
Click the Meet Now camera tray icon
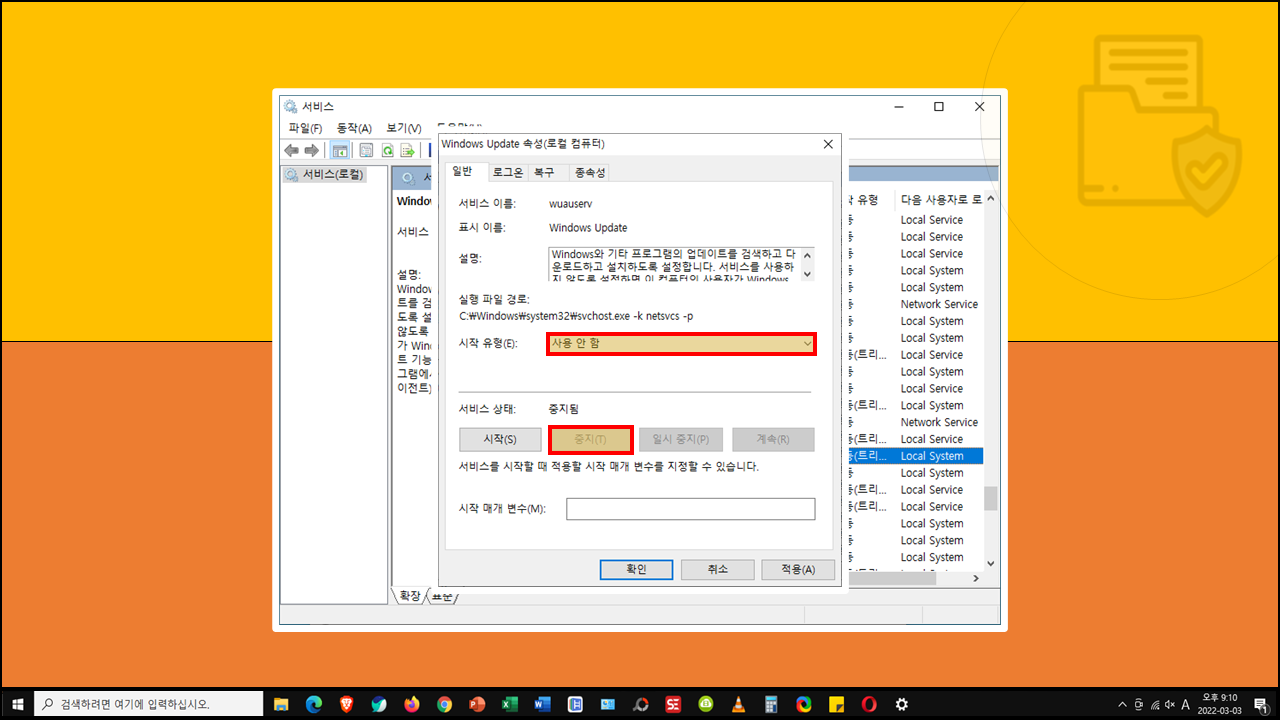[x=1137, y=704]
